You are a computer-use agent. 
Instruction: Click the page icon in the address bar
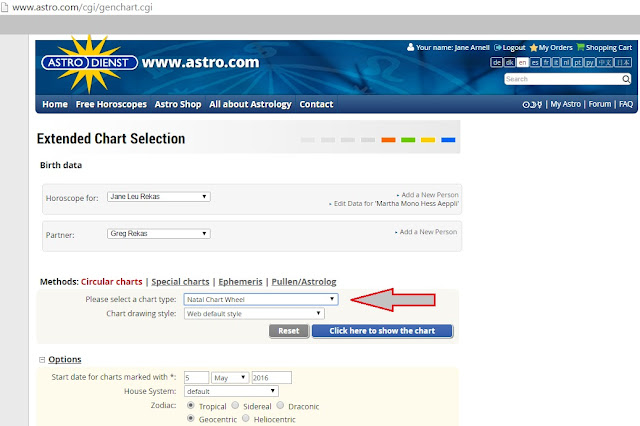click(4, 7)
